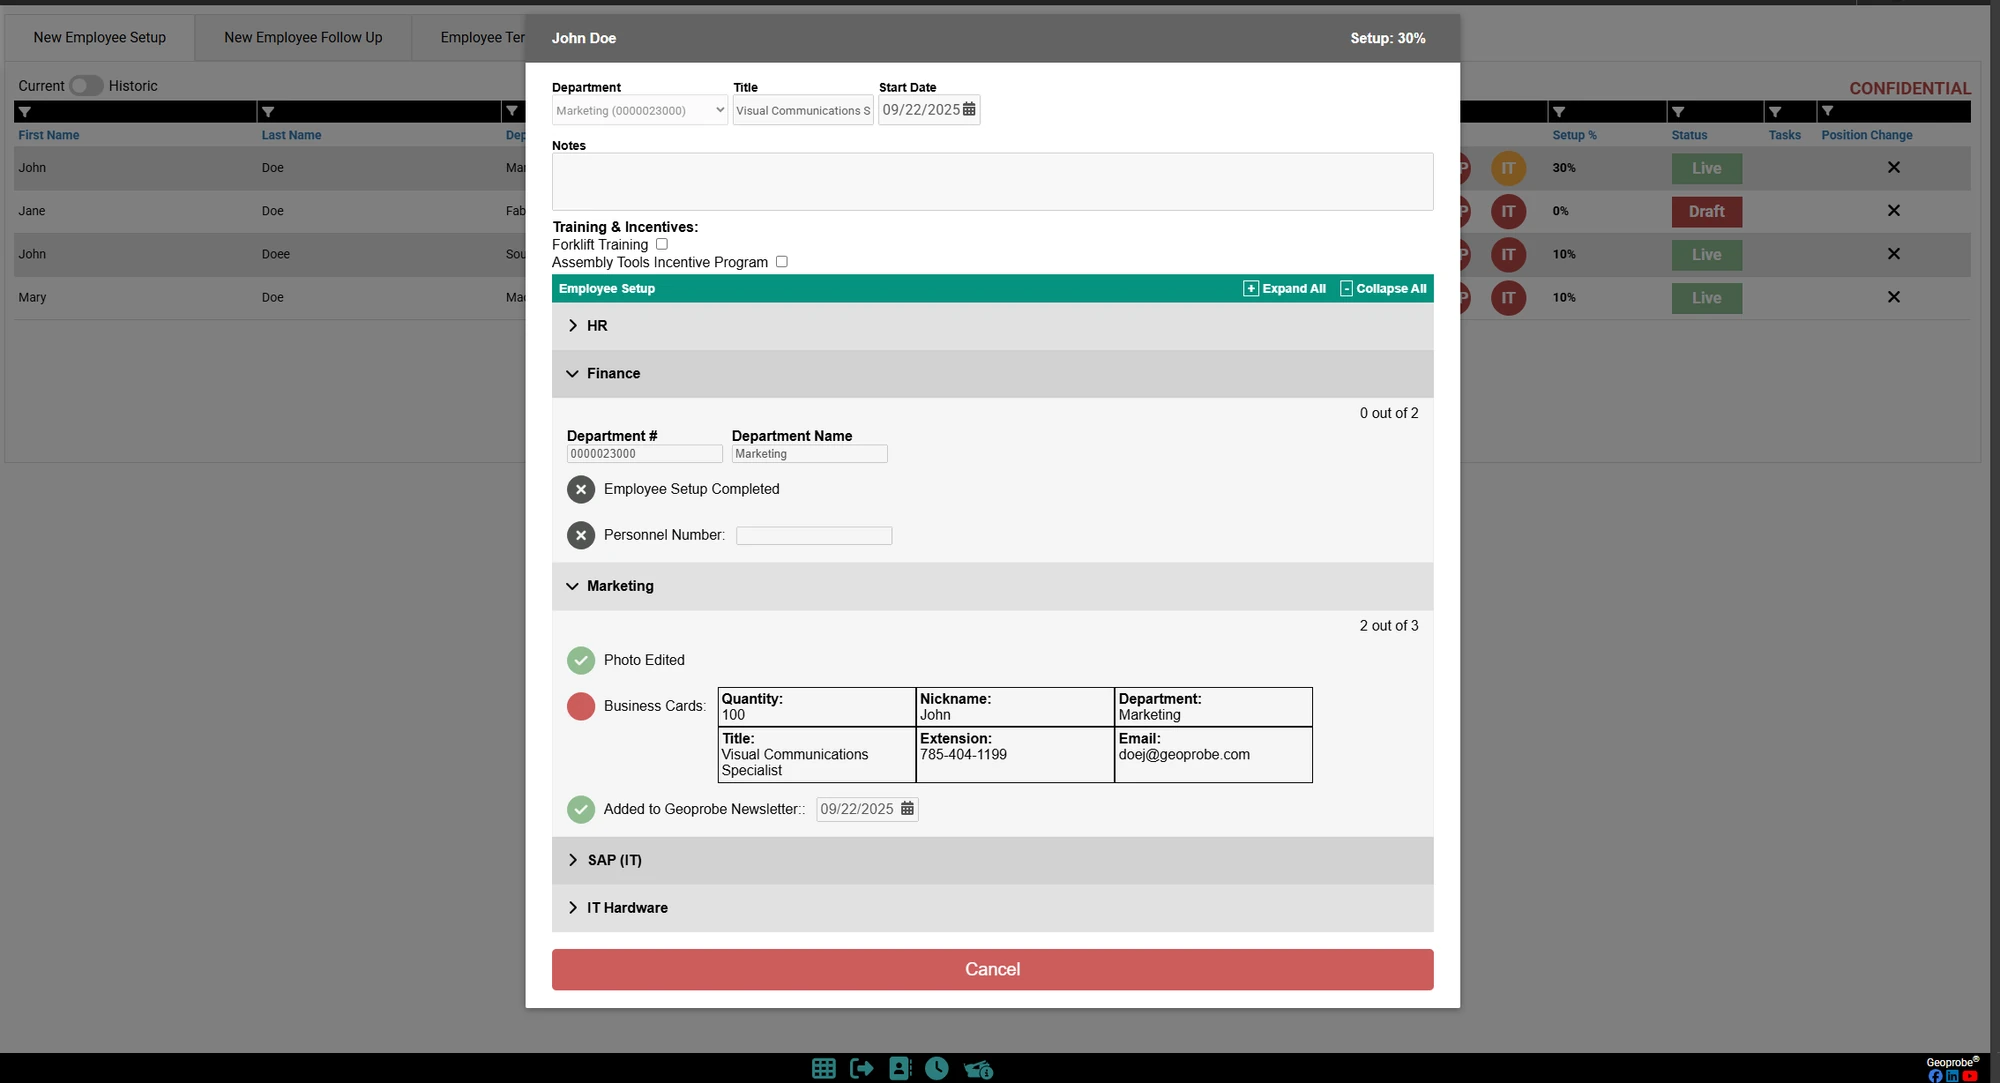Click the Last Name column filter icon
The image size is (2000, 1083).
(268, 112)
